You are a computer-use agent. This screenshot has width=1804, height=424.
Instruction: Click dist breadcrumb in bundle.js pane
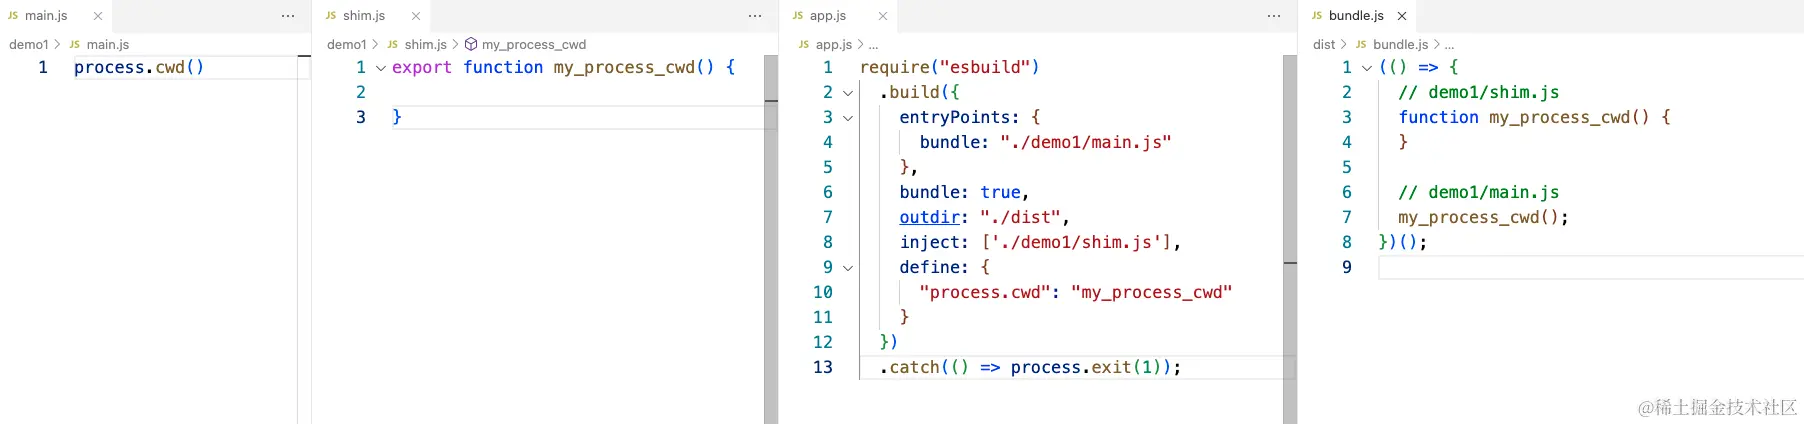pos(1324,45)
